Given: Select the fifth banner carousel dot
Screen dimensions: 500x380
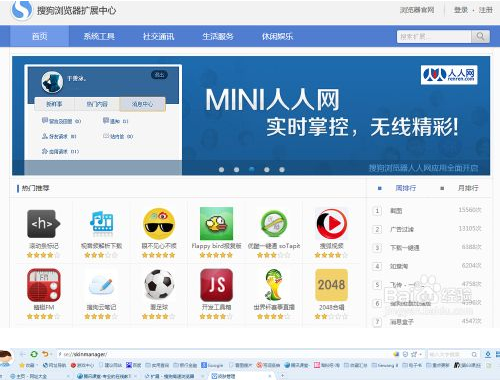Looking at the screenshot, I should pyautogui.click(x=282, y=170).
